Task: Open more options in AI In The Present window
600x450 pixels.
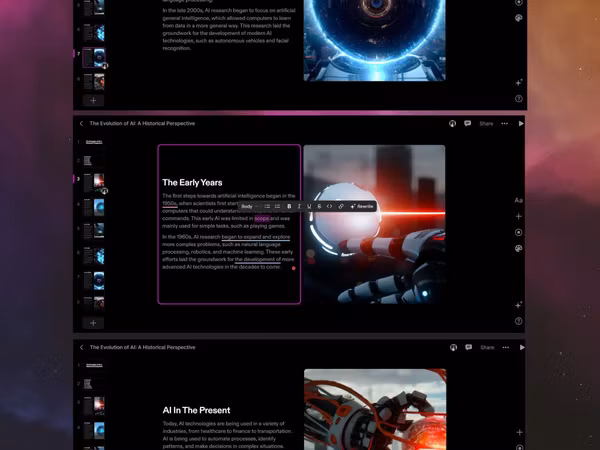Action: click(505, 347)
